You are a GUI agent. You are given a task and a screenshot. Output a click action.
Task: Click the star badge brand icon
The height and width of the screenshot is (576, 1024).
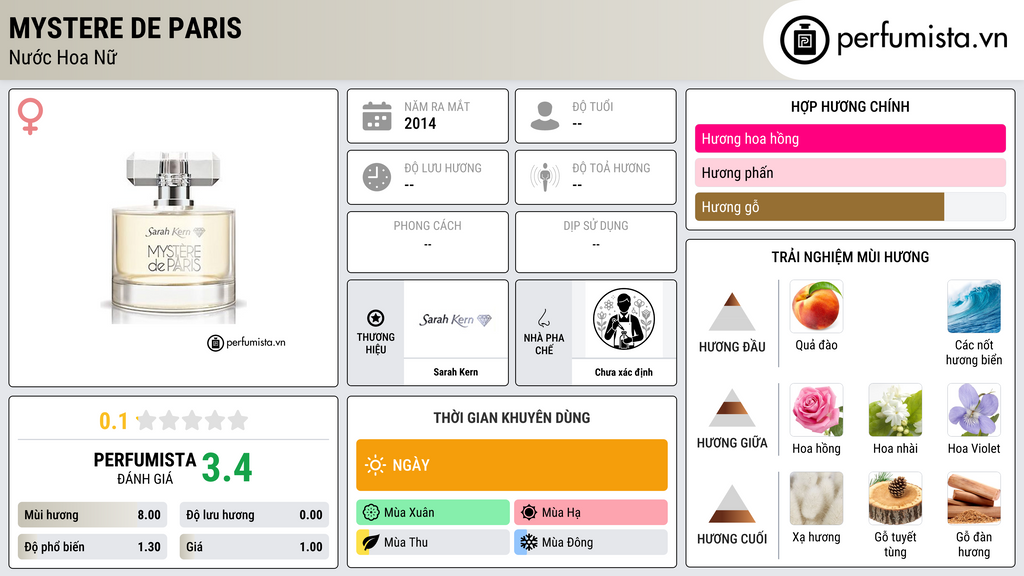(x=376, y=318)
